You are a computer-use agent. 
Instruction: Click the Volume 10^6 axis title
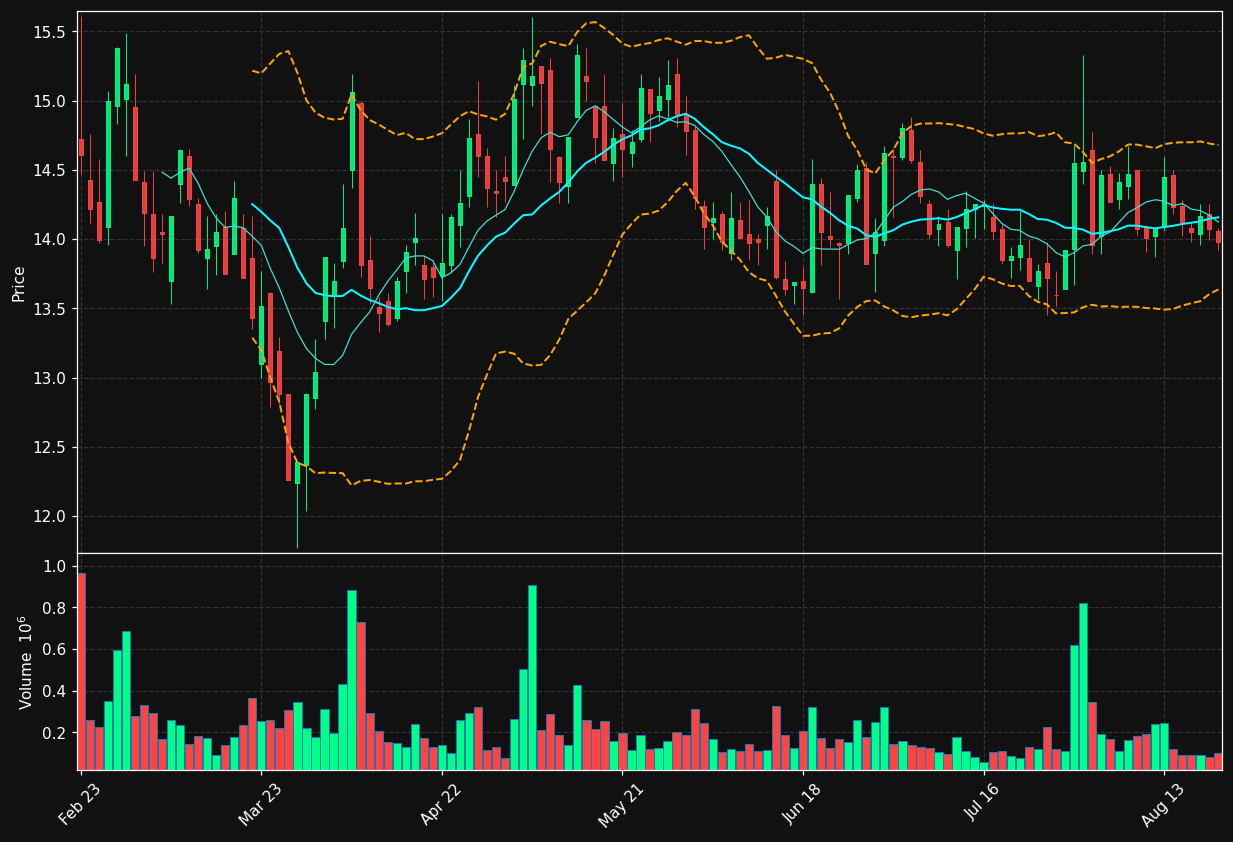pos(25,662)
